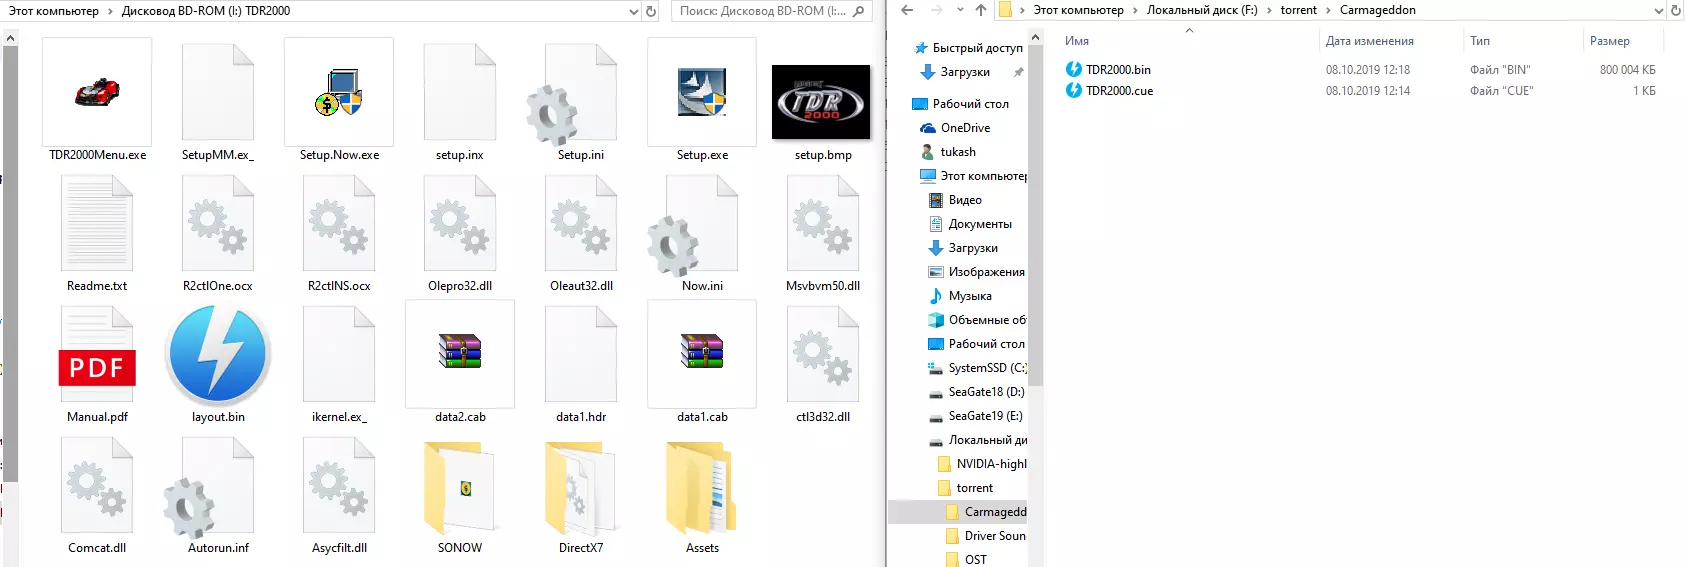Sort files by the Тип column
This screenshot has height=567, width=1685.
tap(1480, 41)
